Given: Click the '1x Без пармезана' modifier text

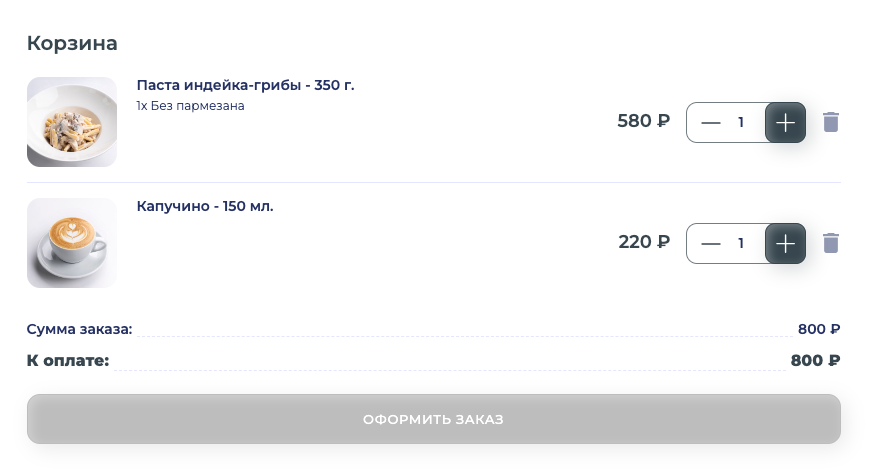Looking at the screenshot, I should pyautogui.click(x=190, y=105).
